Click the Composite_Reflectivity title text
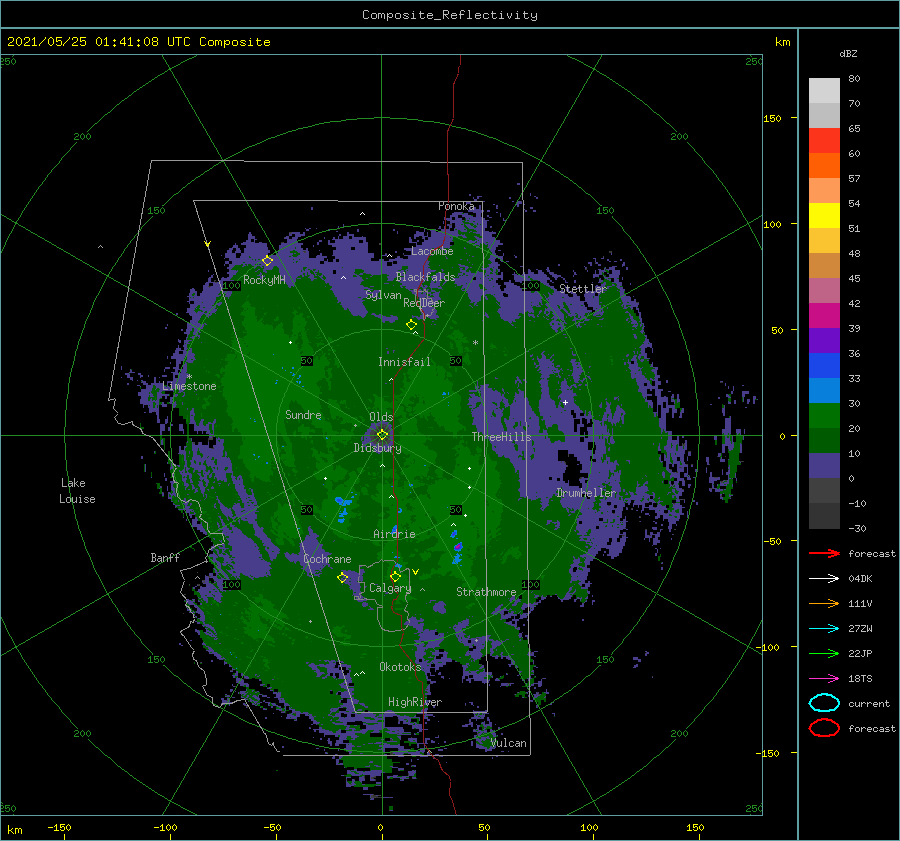Image resolution: width=900 pixels, height=841 pixels. click(x=450, y=15)
